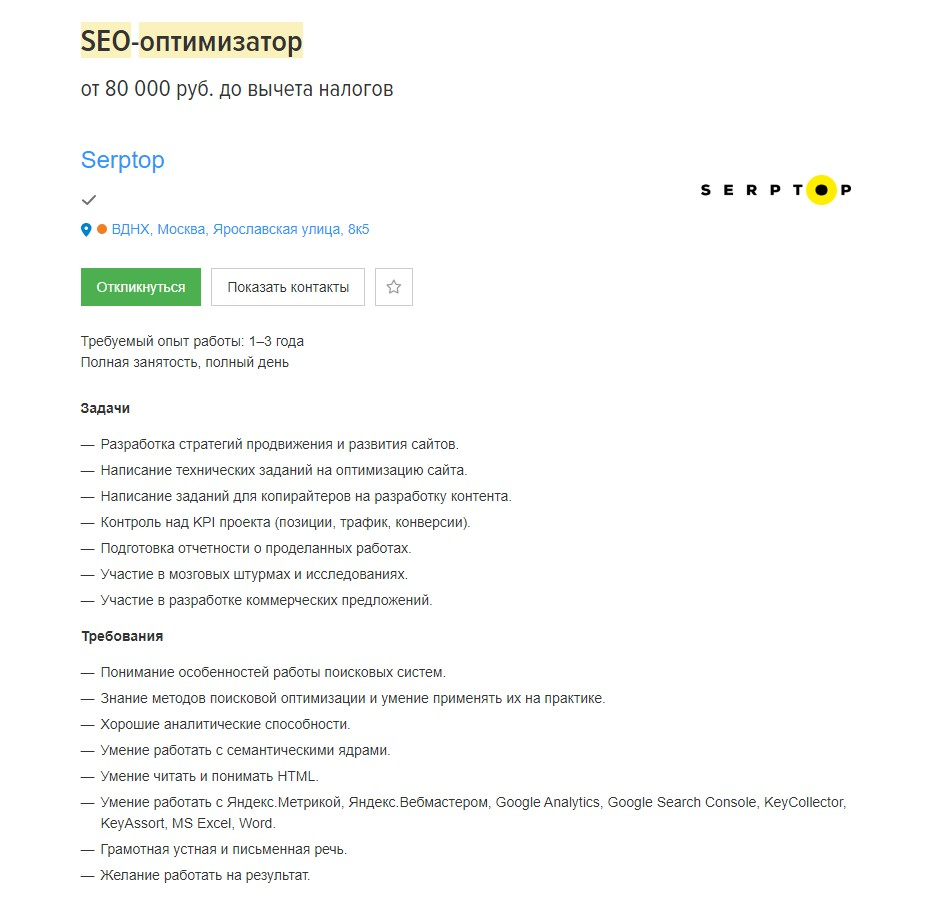Click the Задачи section heading
The height and width of the screenshot is (900, 929).
click(105, 408)
